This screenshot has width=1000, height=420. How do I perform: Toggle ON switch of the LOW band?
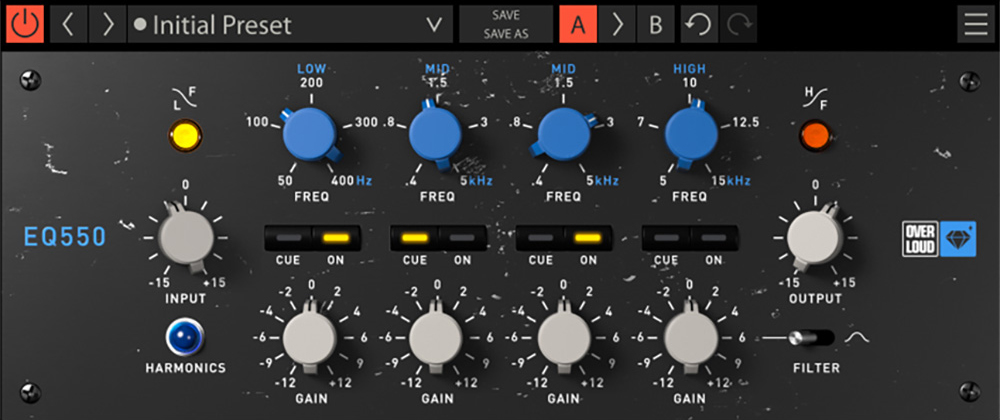(336, 238)
